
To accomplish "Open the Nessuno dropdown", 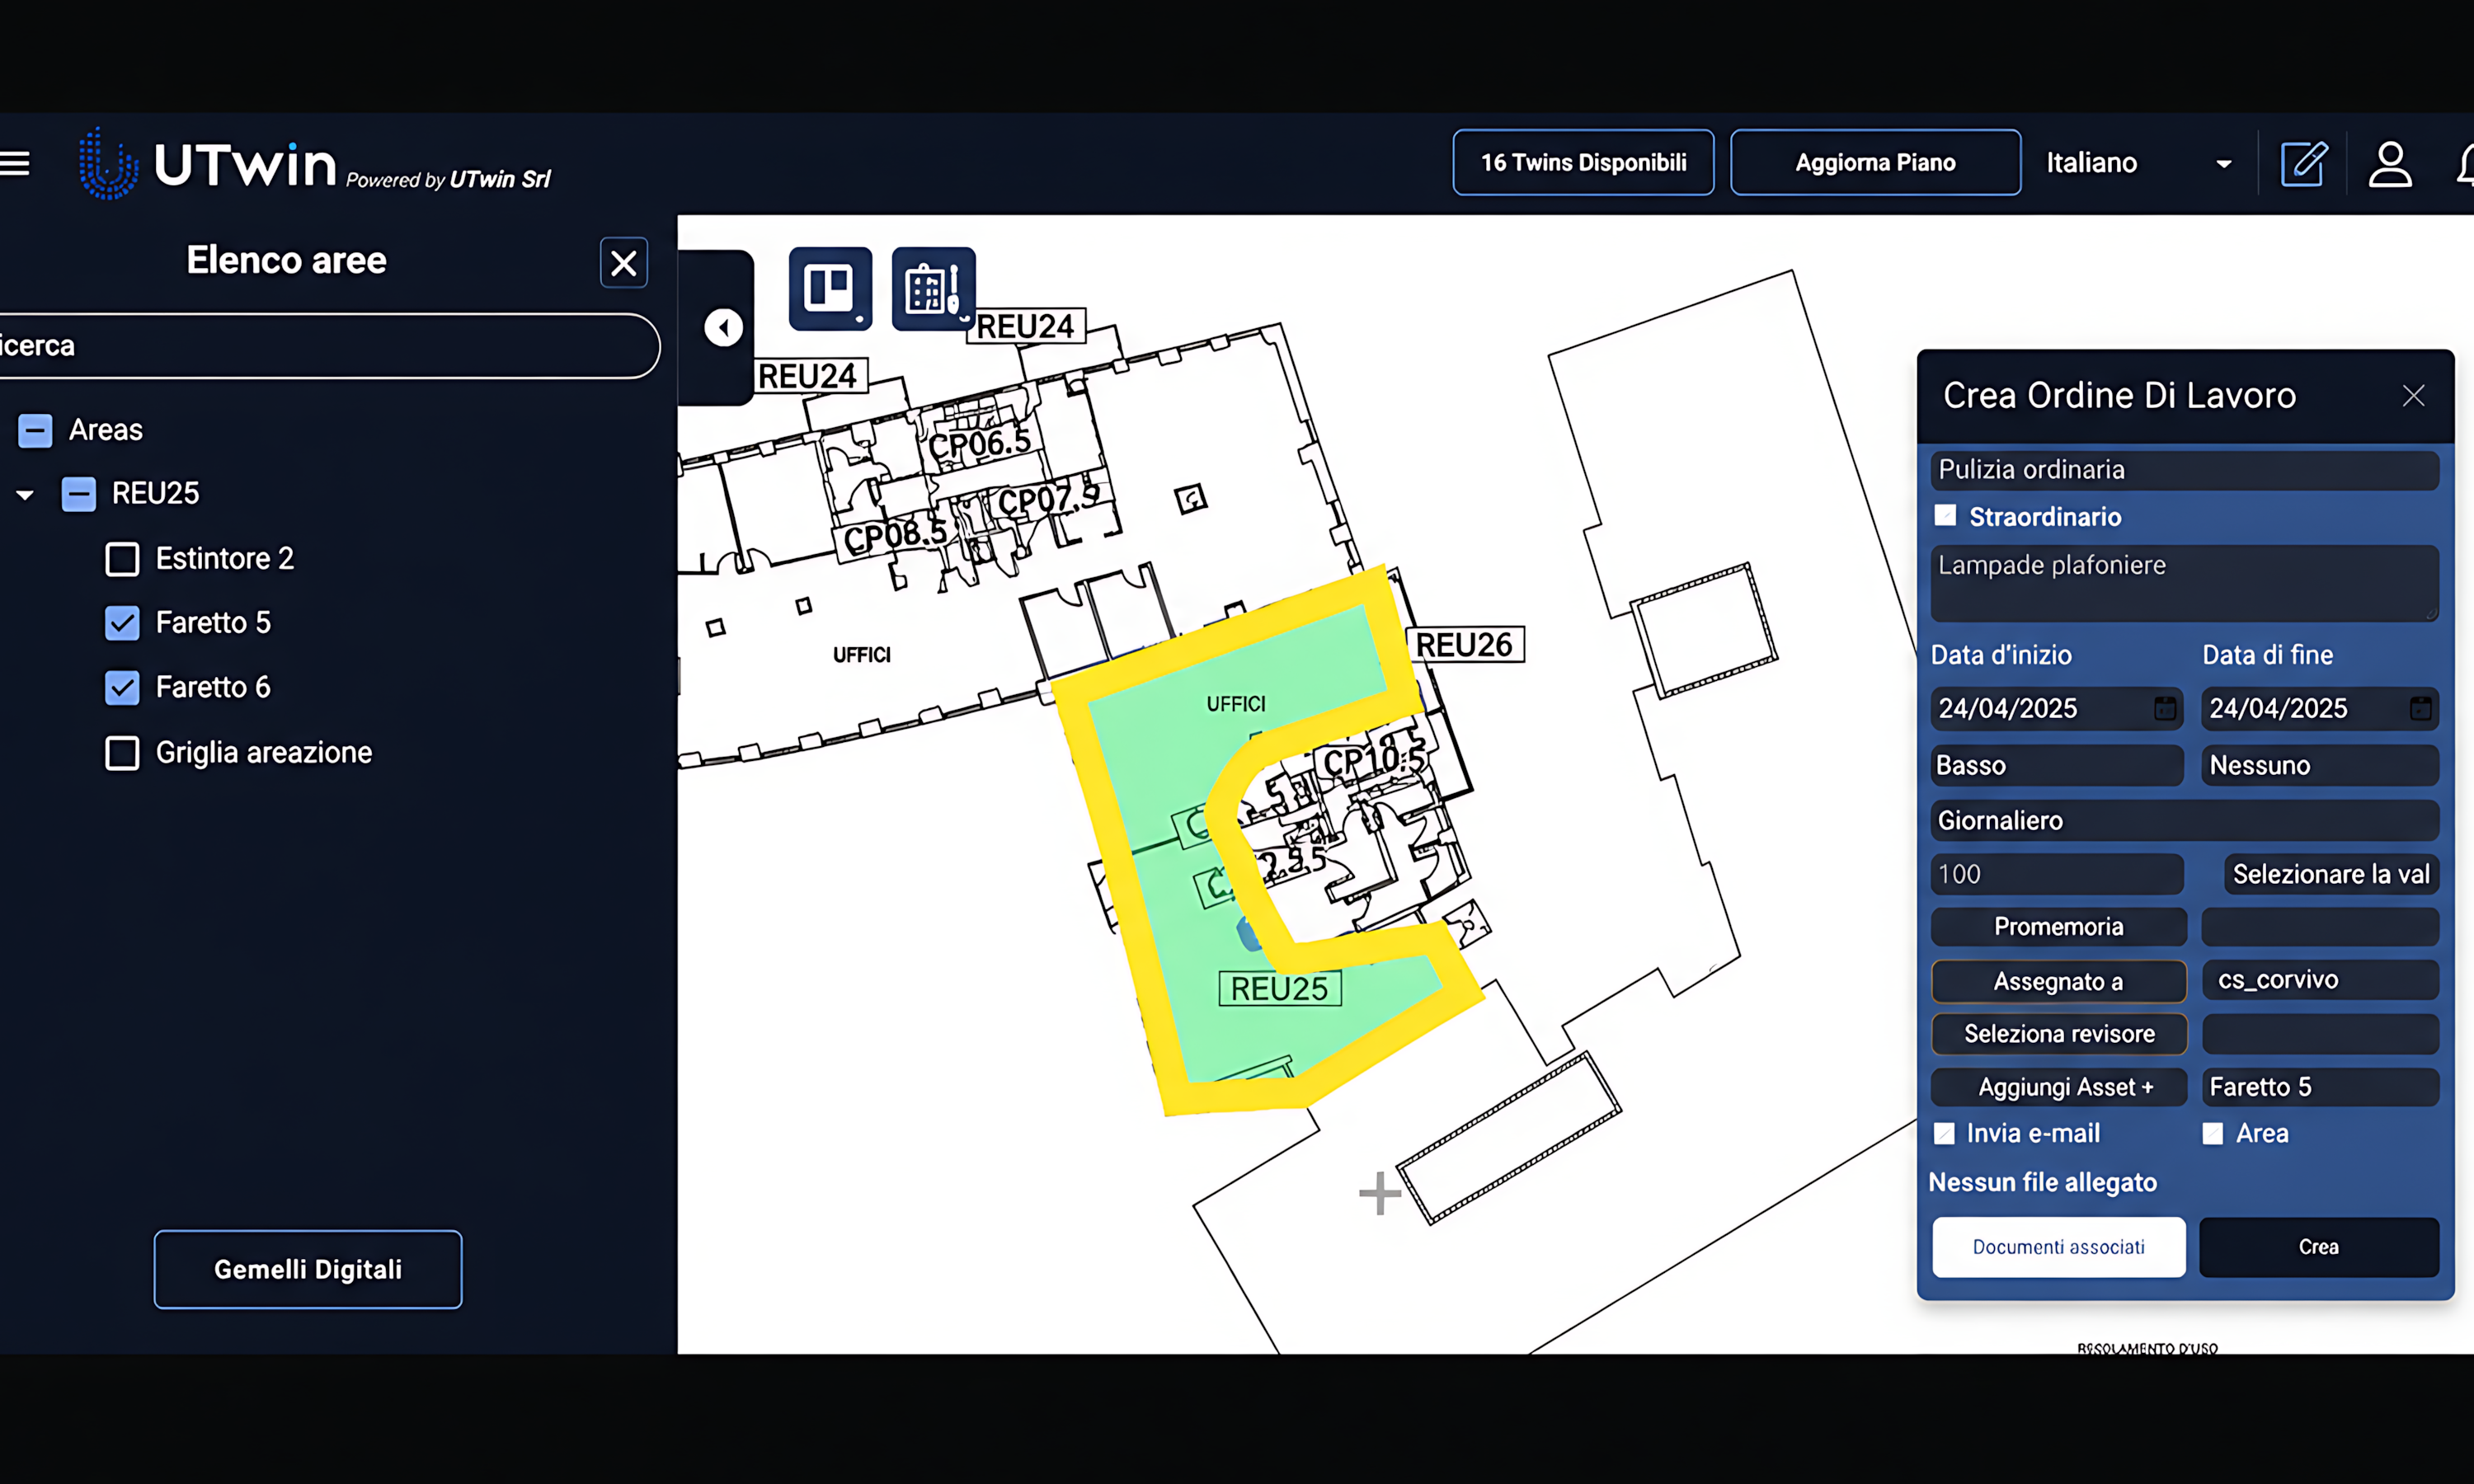I will (2320, 765).
